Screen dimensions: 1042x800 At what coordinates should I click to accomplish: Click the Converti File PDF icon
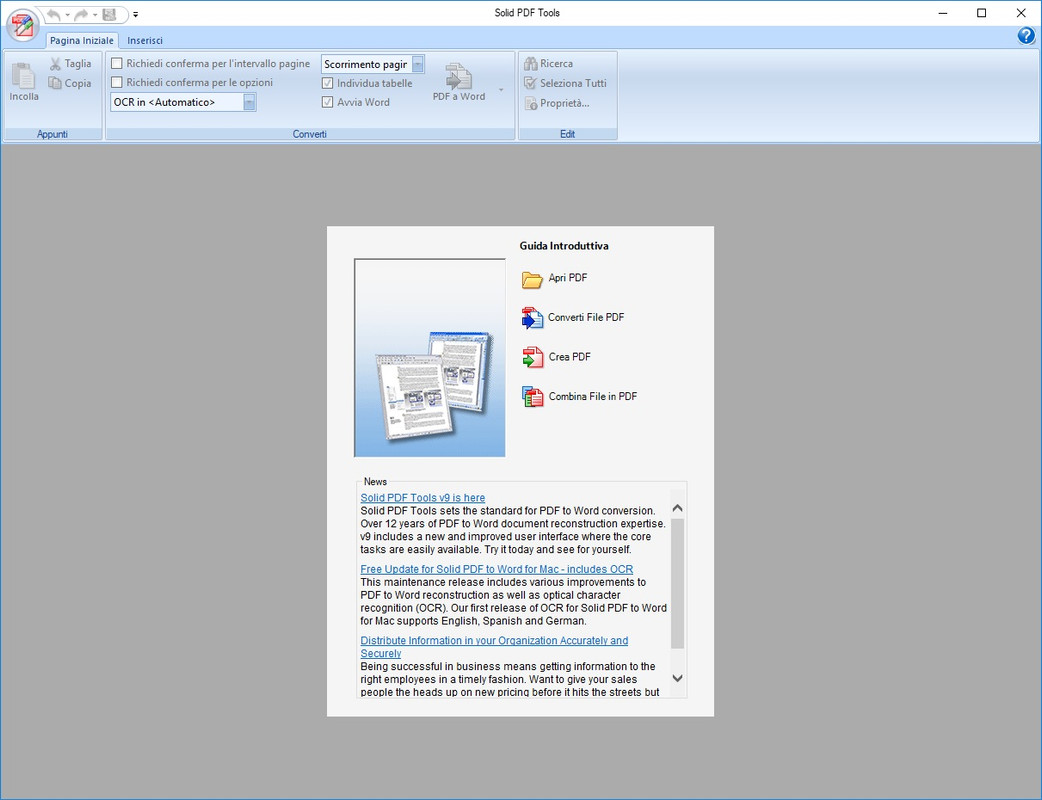pyautogui.click(x=532, y=318)
